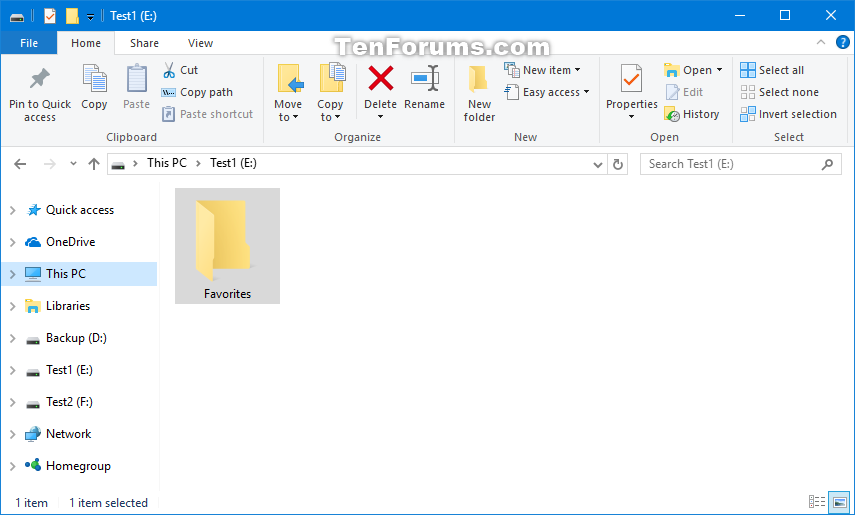Rename the selected Favorites folder
The width and height of the screenshot is (855, 515).
click(x=424, y=87)
